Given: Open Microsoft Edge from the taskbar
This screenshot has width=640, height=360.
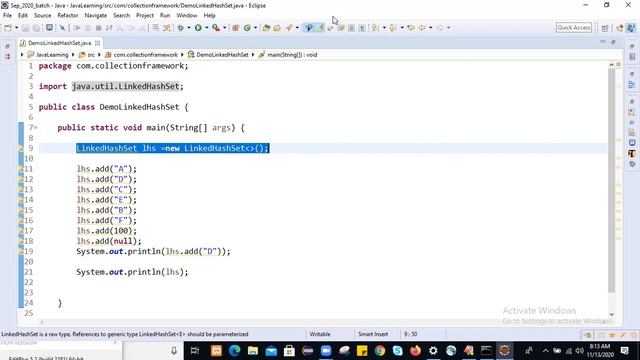Looking at the screenshot, I should coord(234,351).
